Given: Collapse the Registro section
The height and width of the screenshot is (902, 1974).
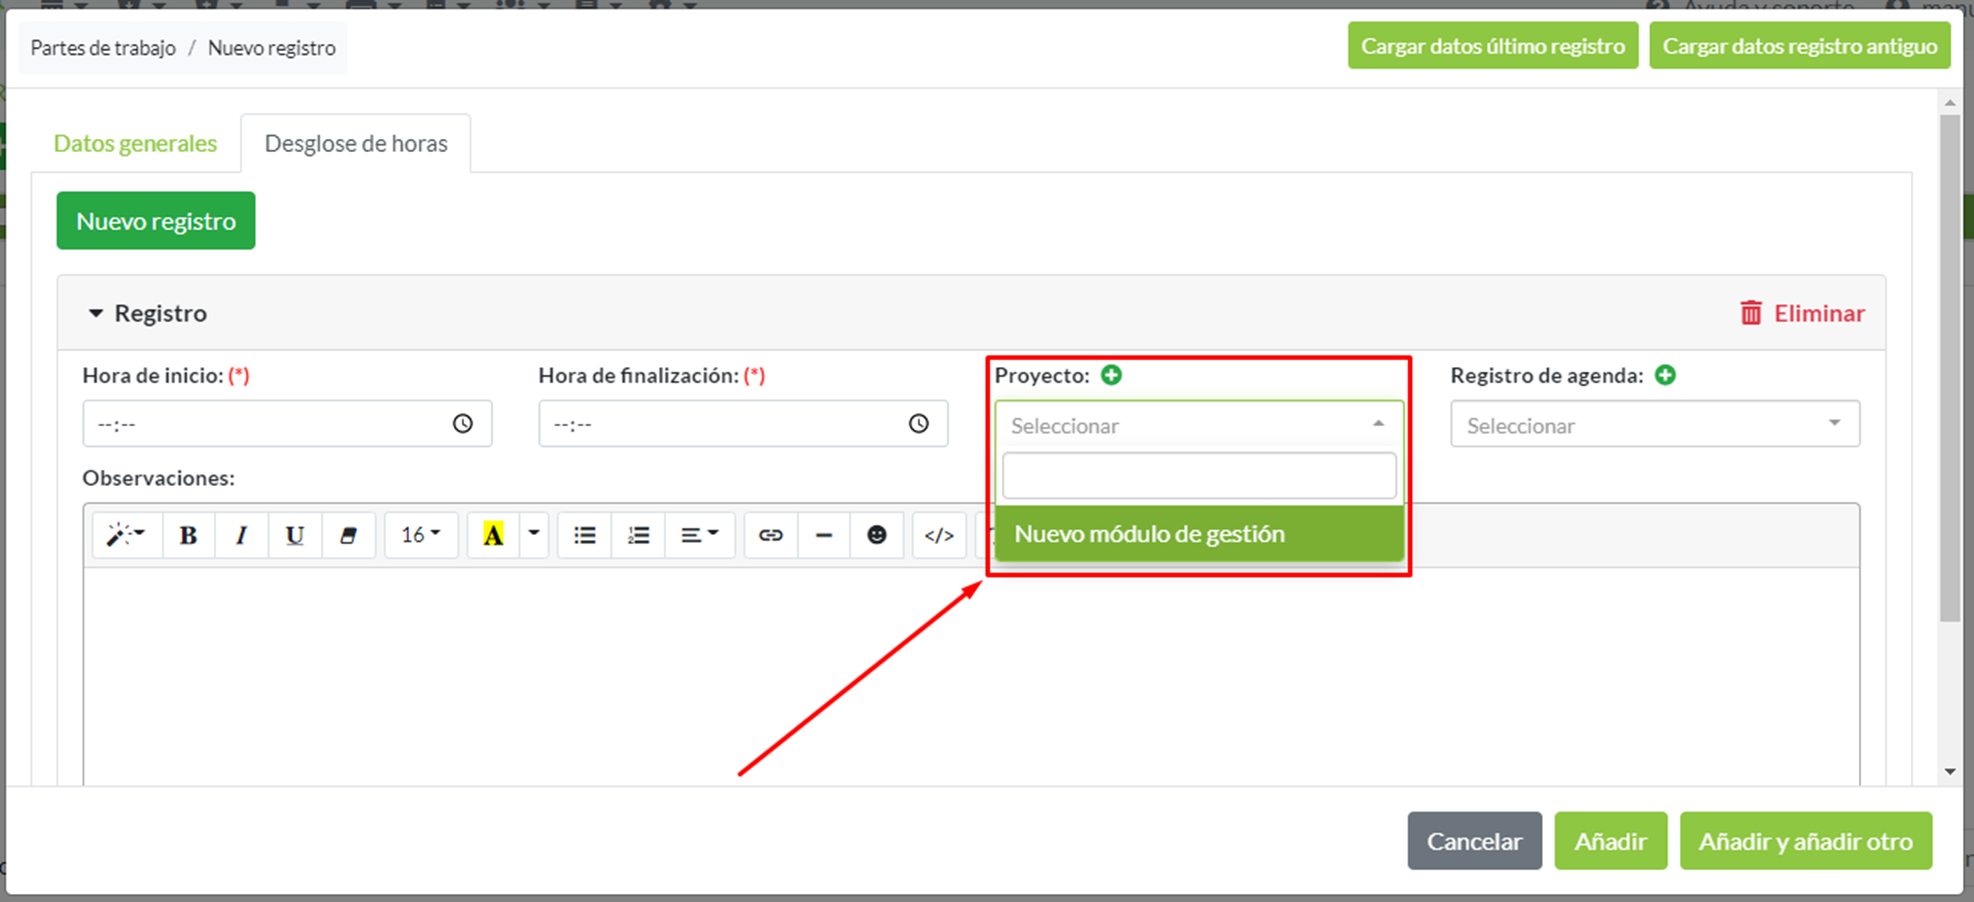Looking at the screenshot, I should pos(96,313).
